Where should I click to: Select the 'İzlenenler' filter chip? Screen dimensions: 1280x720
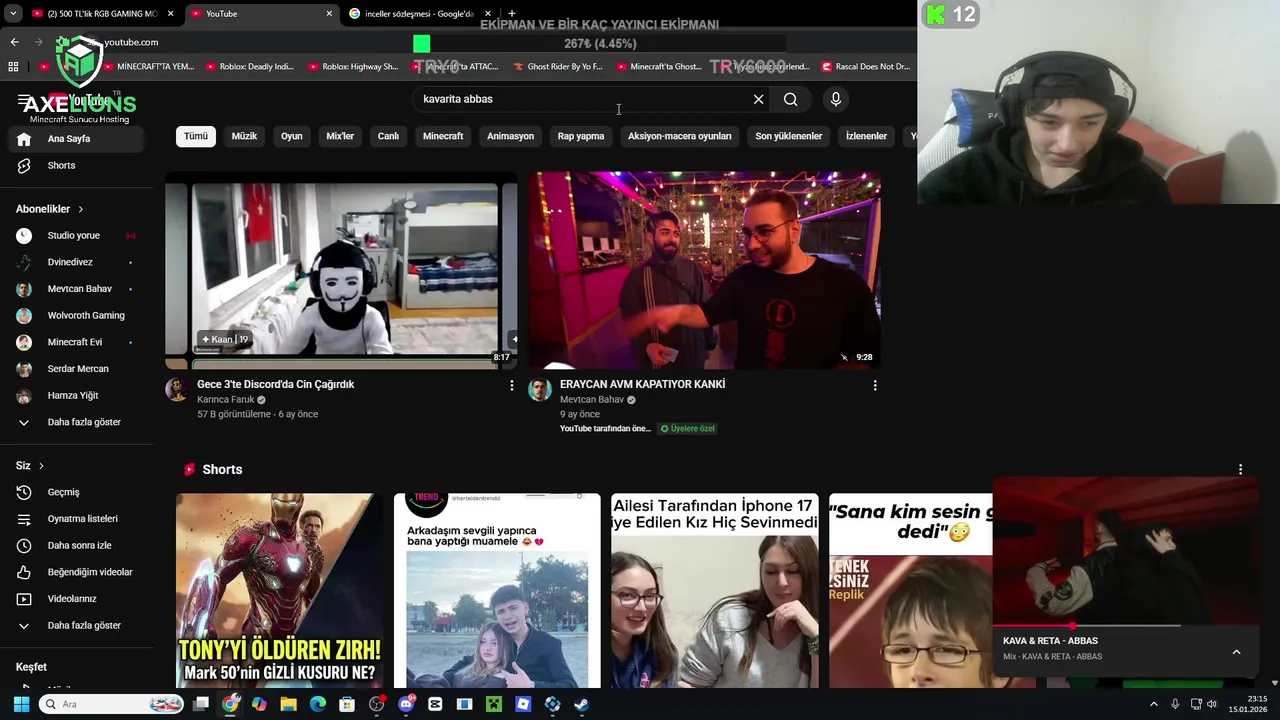866,136
